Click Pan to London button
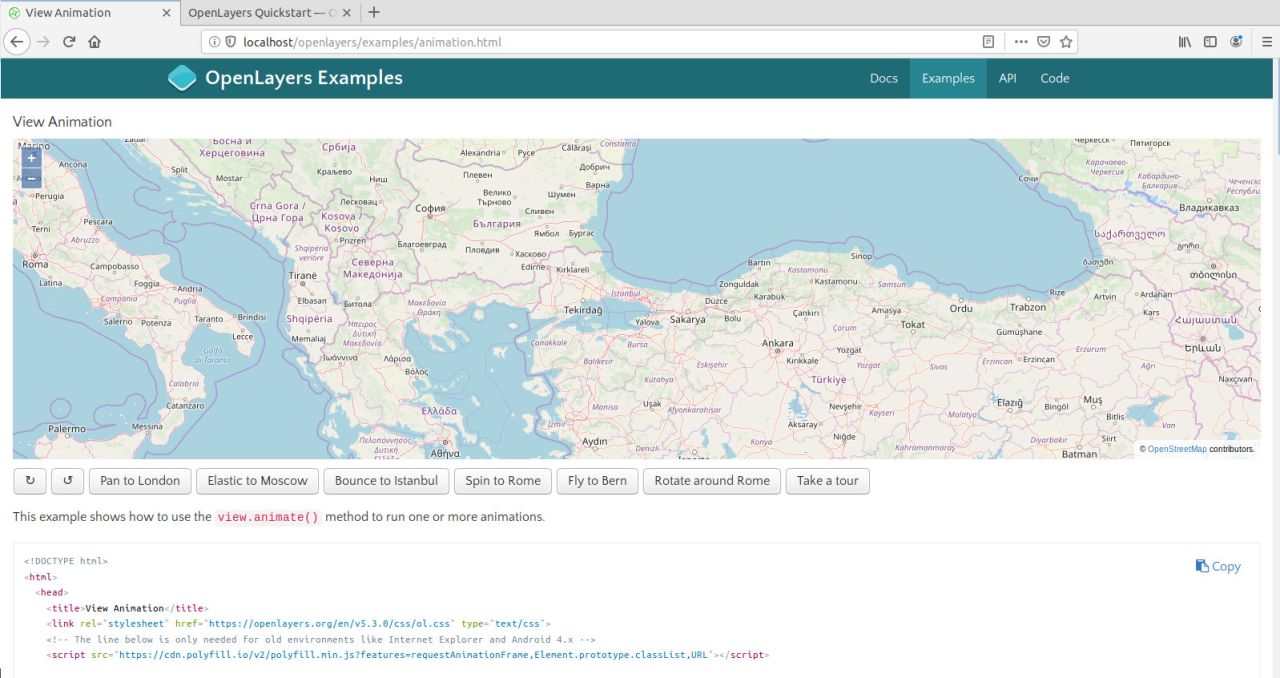 140,481
